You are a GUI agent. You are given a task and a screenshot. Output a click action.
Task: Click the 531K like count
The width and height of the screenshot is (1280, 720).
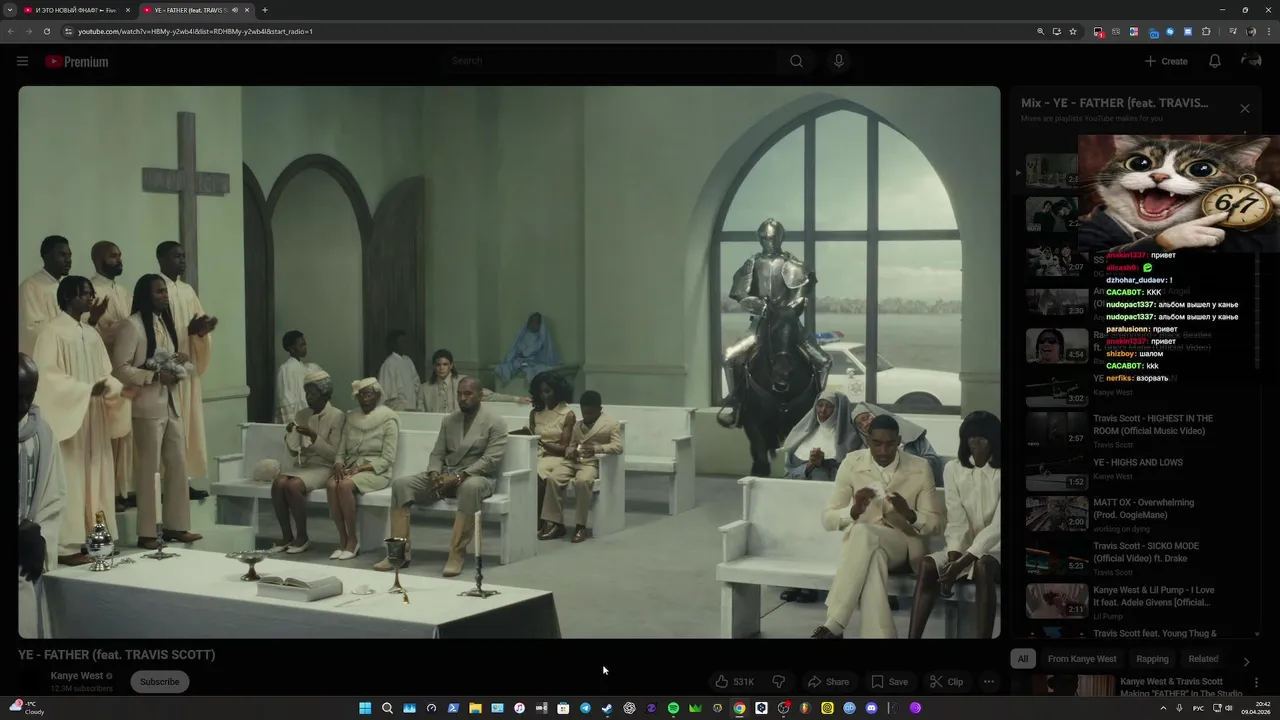click(743, 682)
